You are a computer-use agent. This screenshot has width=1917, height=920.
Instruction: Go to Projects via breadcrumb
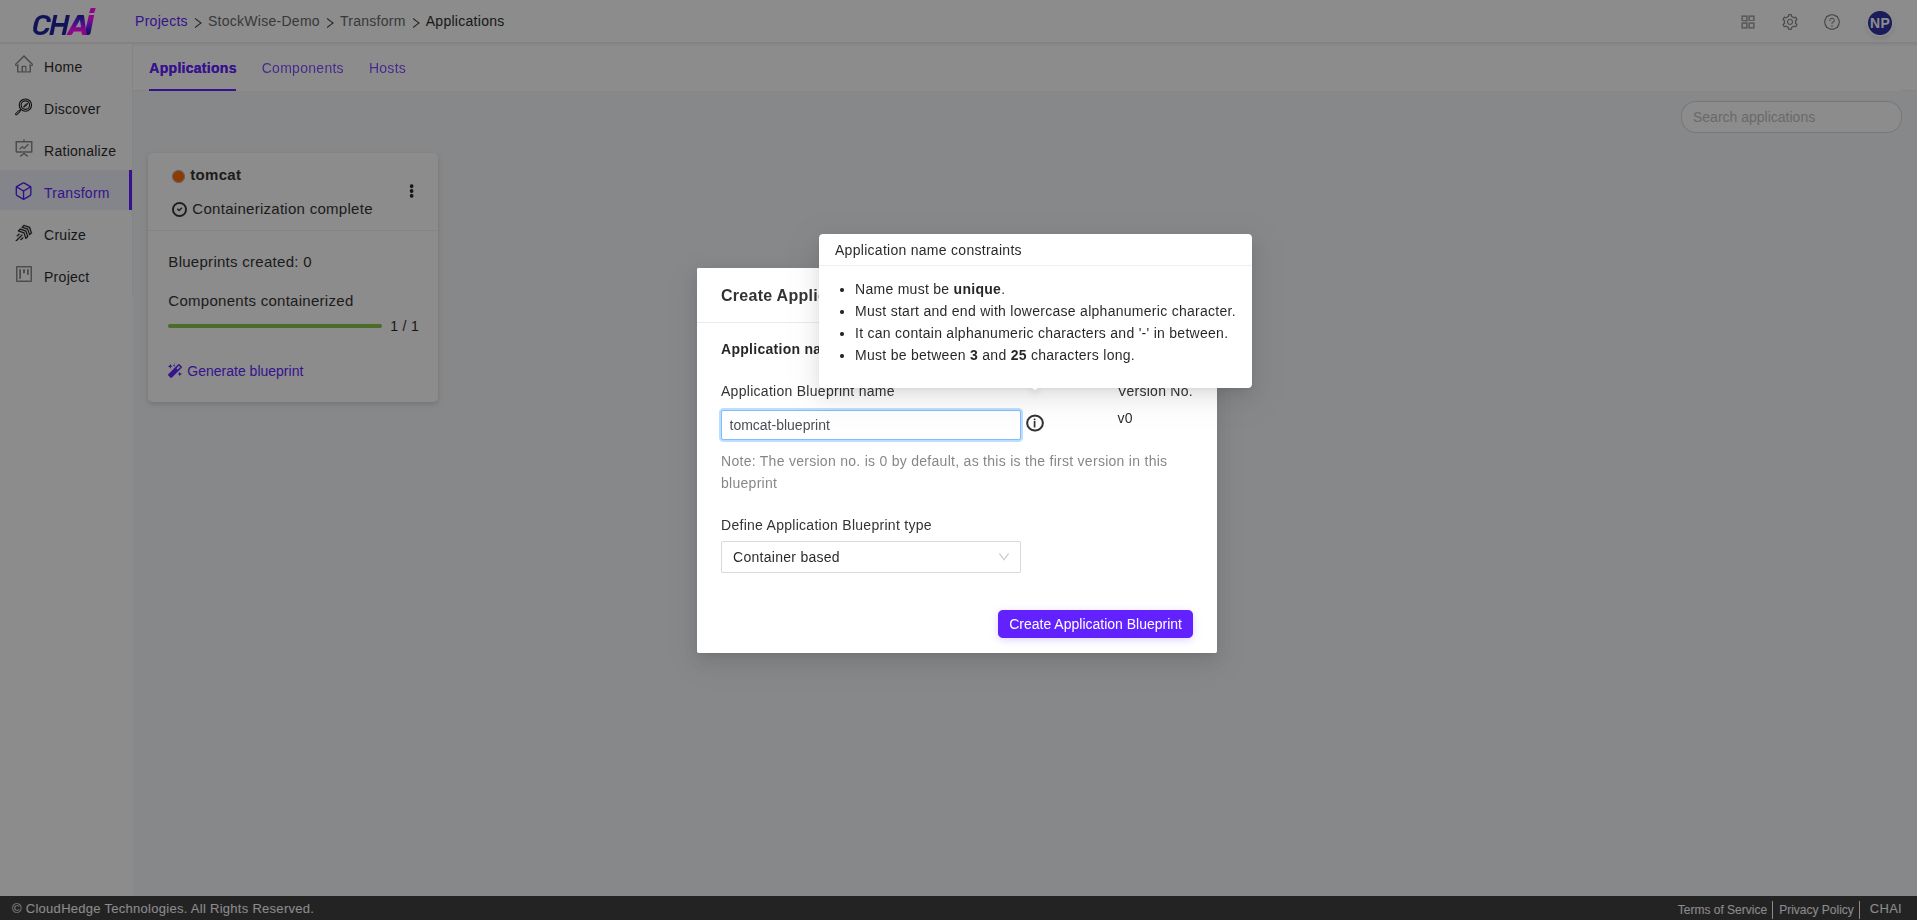point(161,21)
